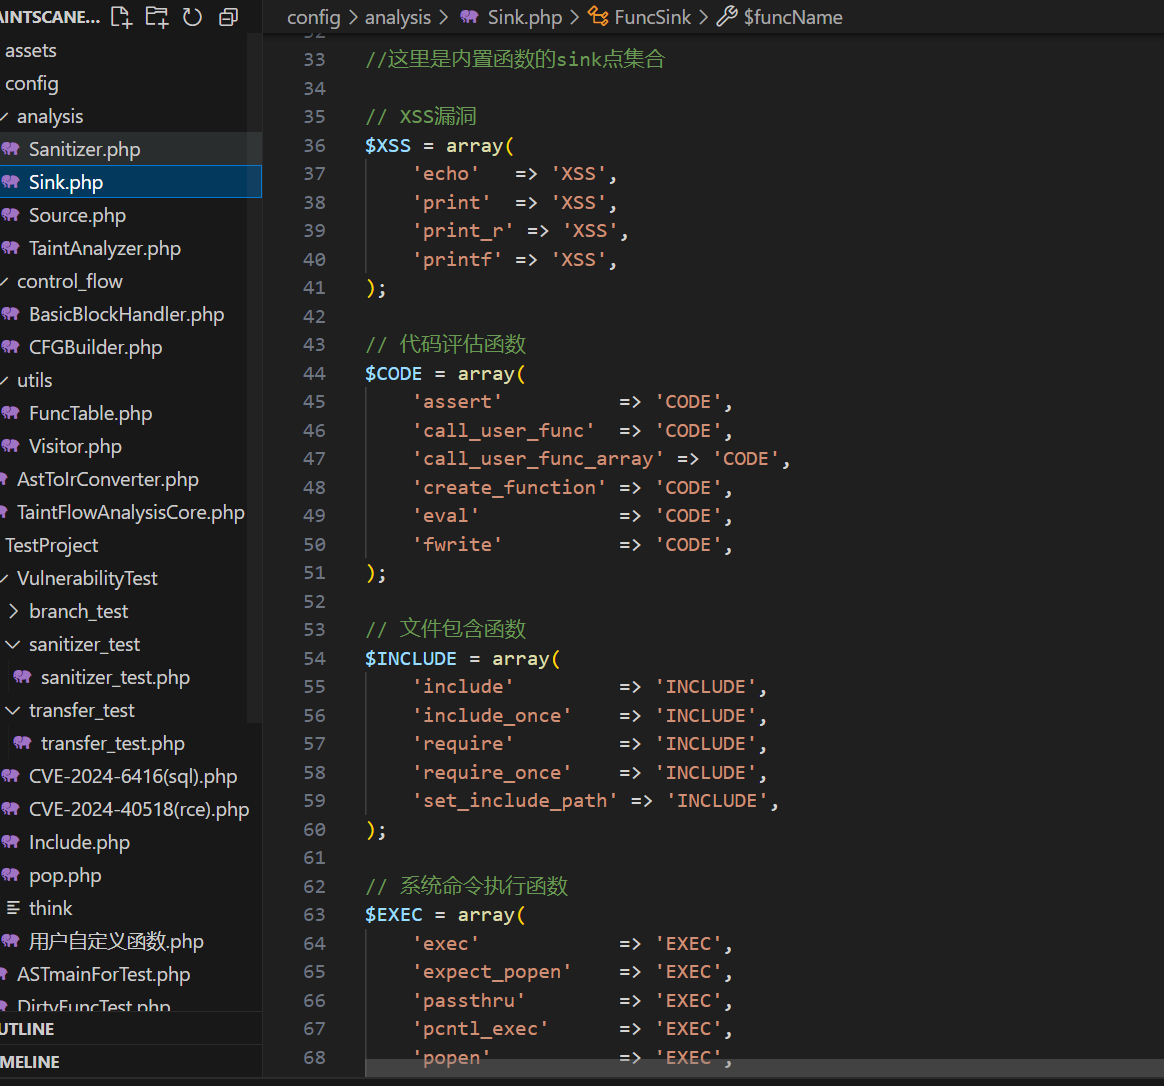
Task: Expand the OUTLINE section
Action: point(28,1029)
